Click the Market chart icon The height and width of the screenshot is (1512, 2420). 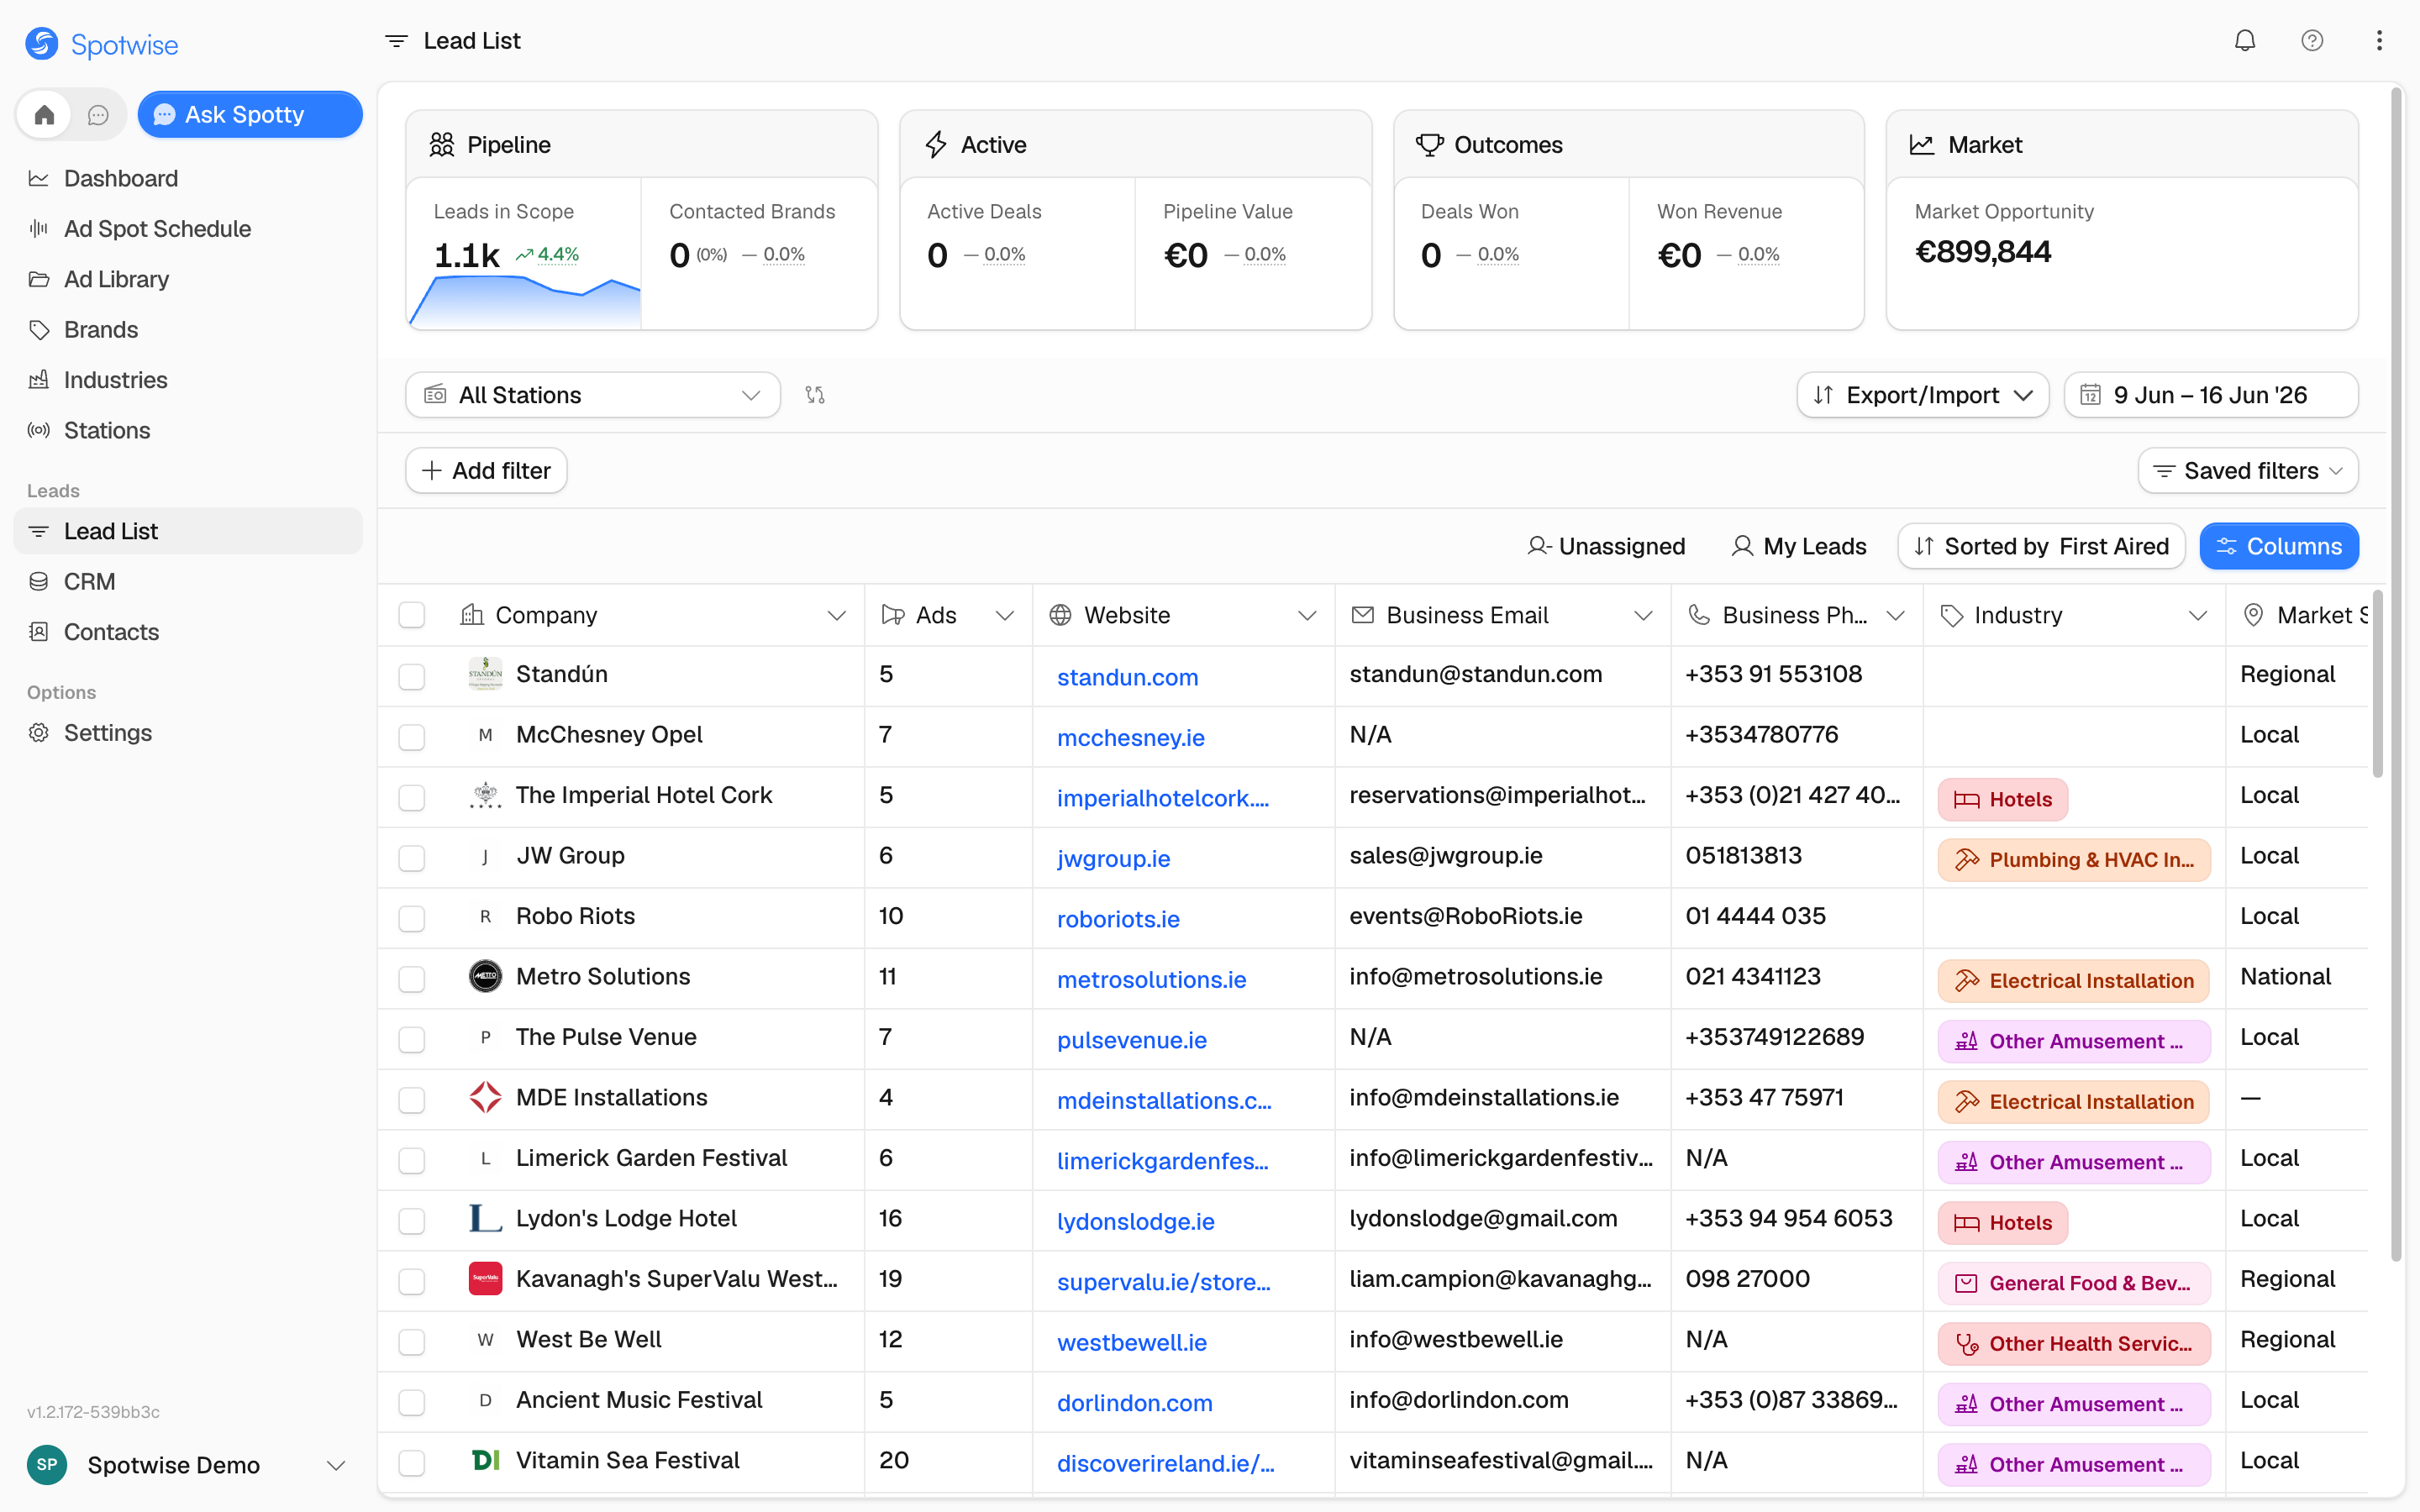pos(1922,145)
